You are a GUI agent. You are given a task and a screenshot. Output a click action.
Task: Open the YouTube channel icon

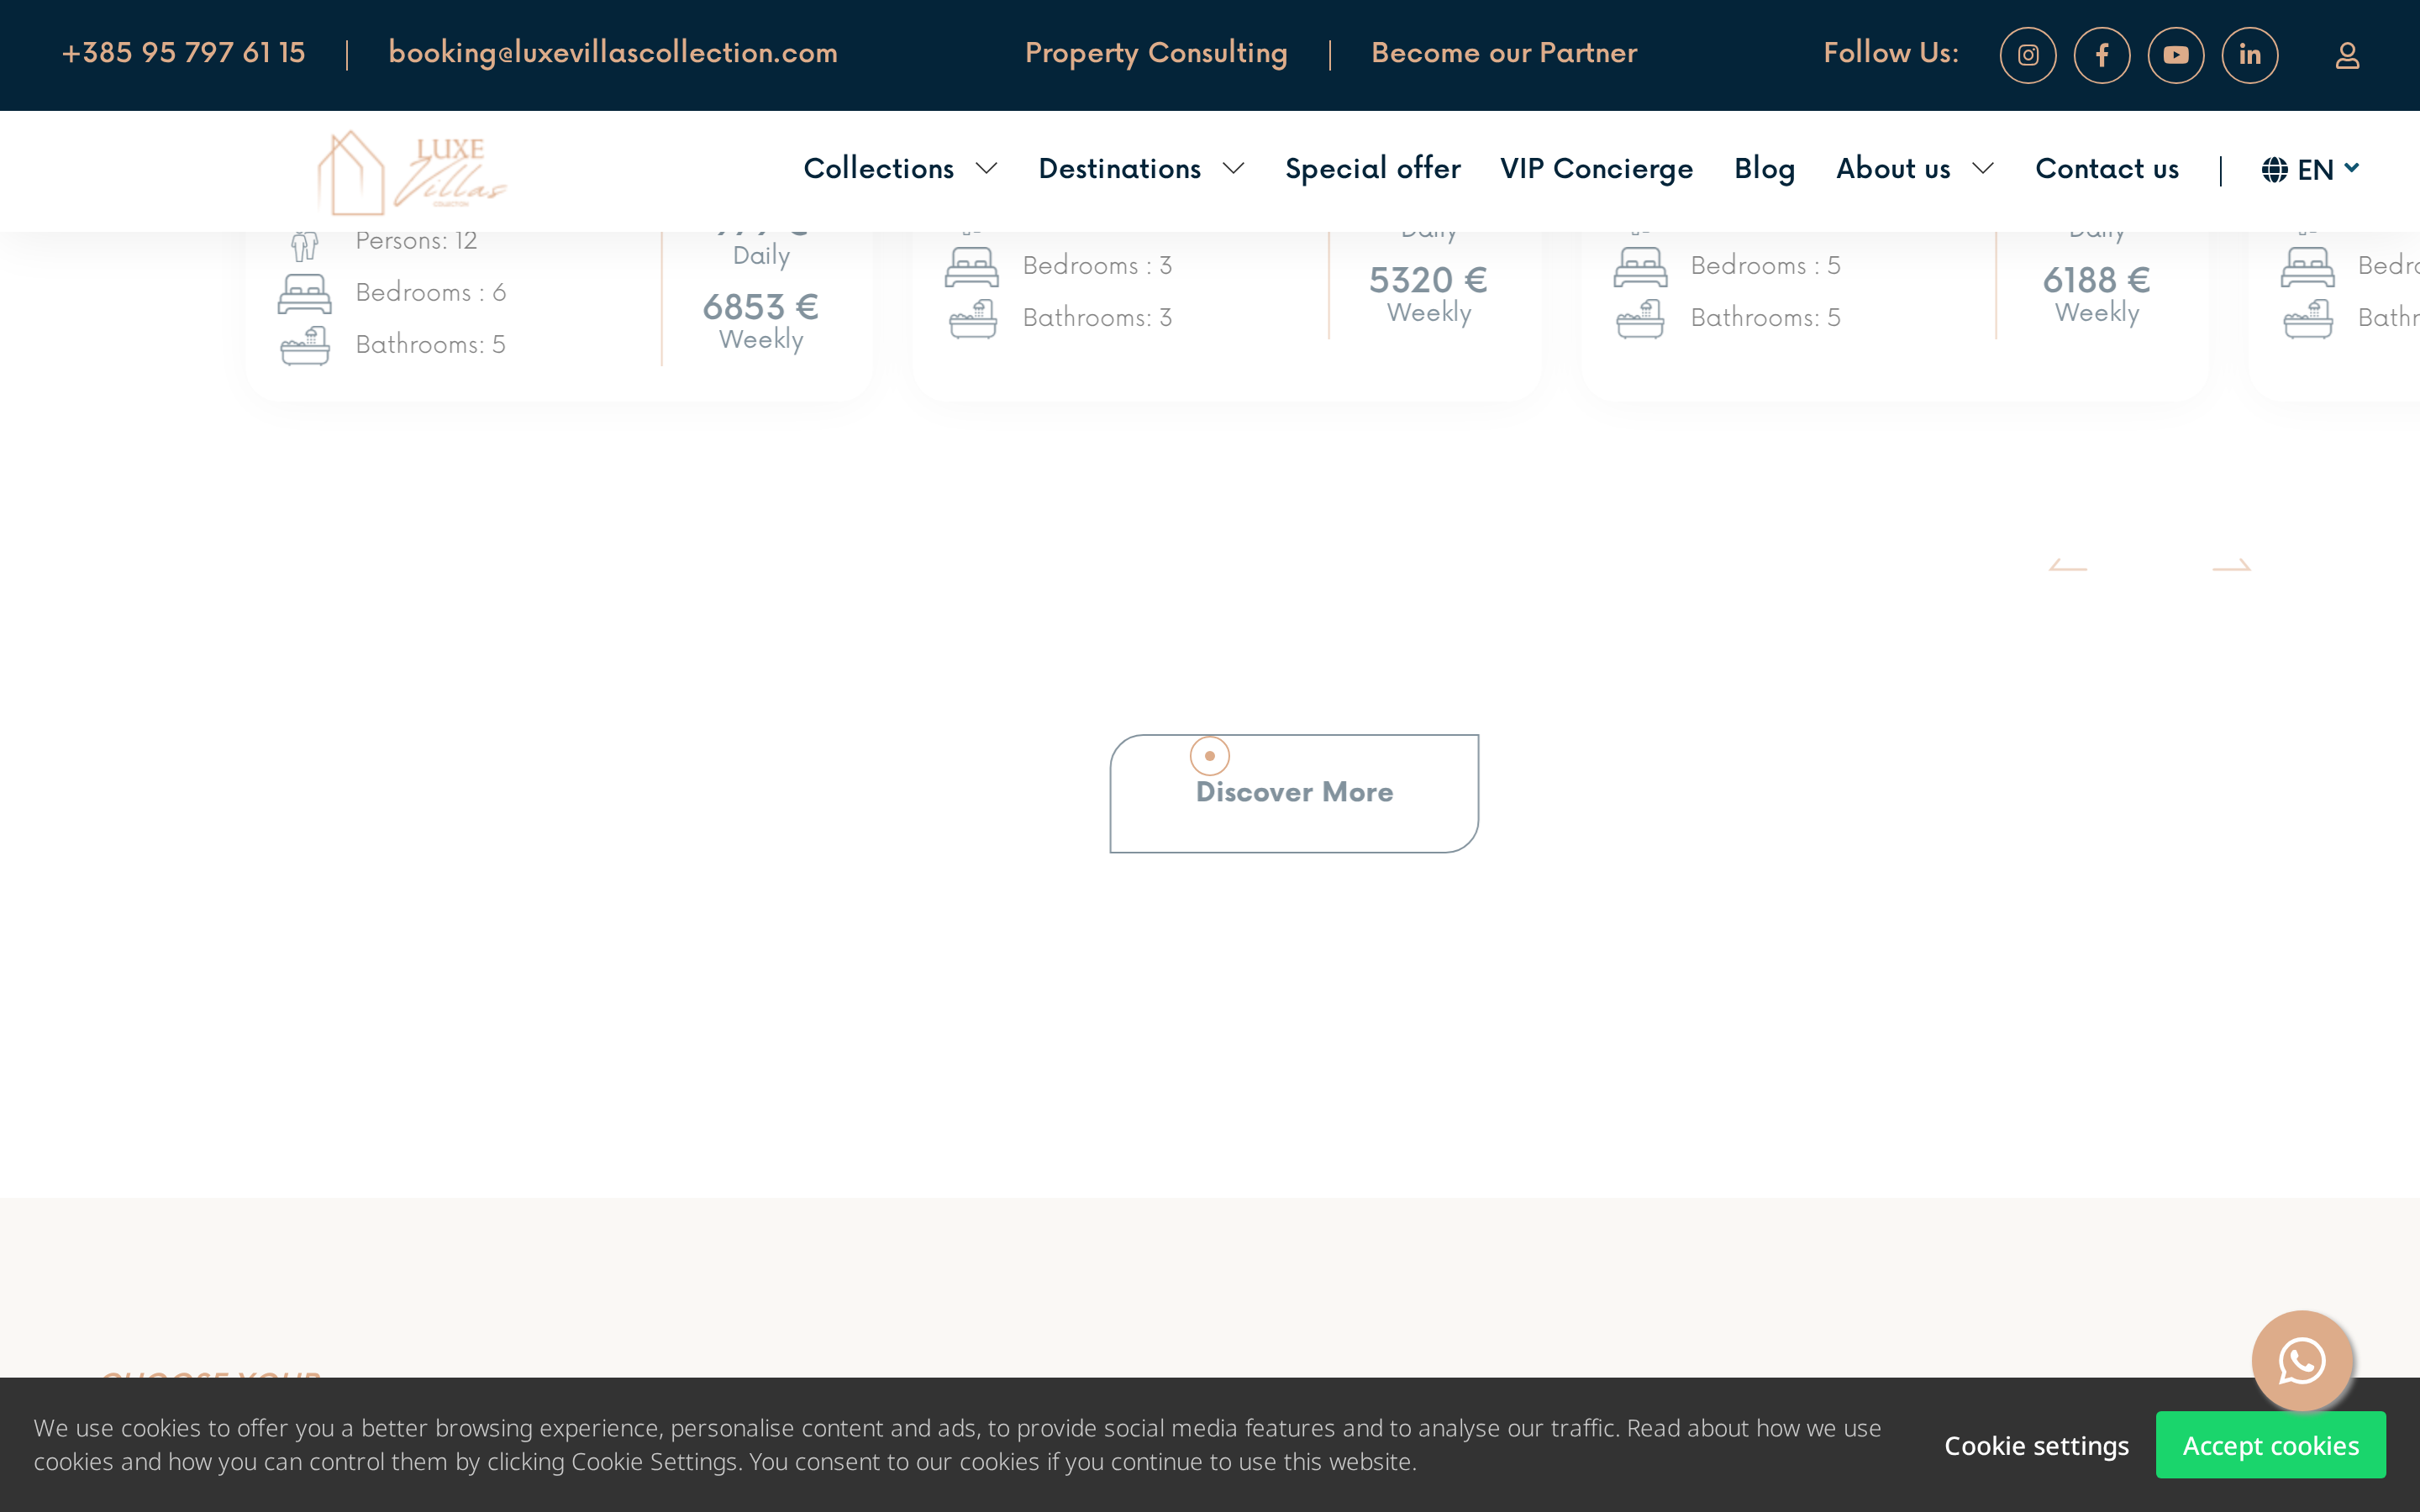point(2175,55)
